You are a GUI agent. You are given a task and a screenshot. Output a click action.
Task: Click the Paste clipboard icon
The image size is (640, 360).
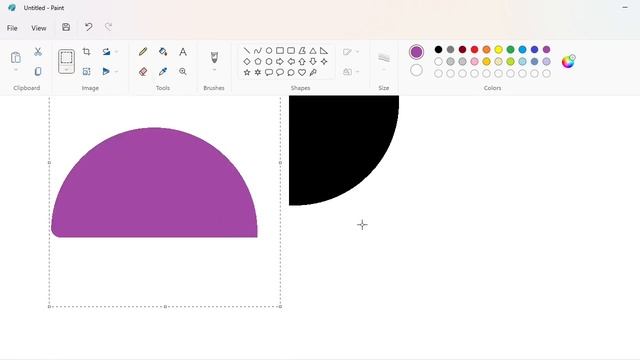[16, 58]
